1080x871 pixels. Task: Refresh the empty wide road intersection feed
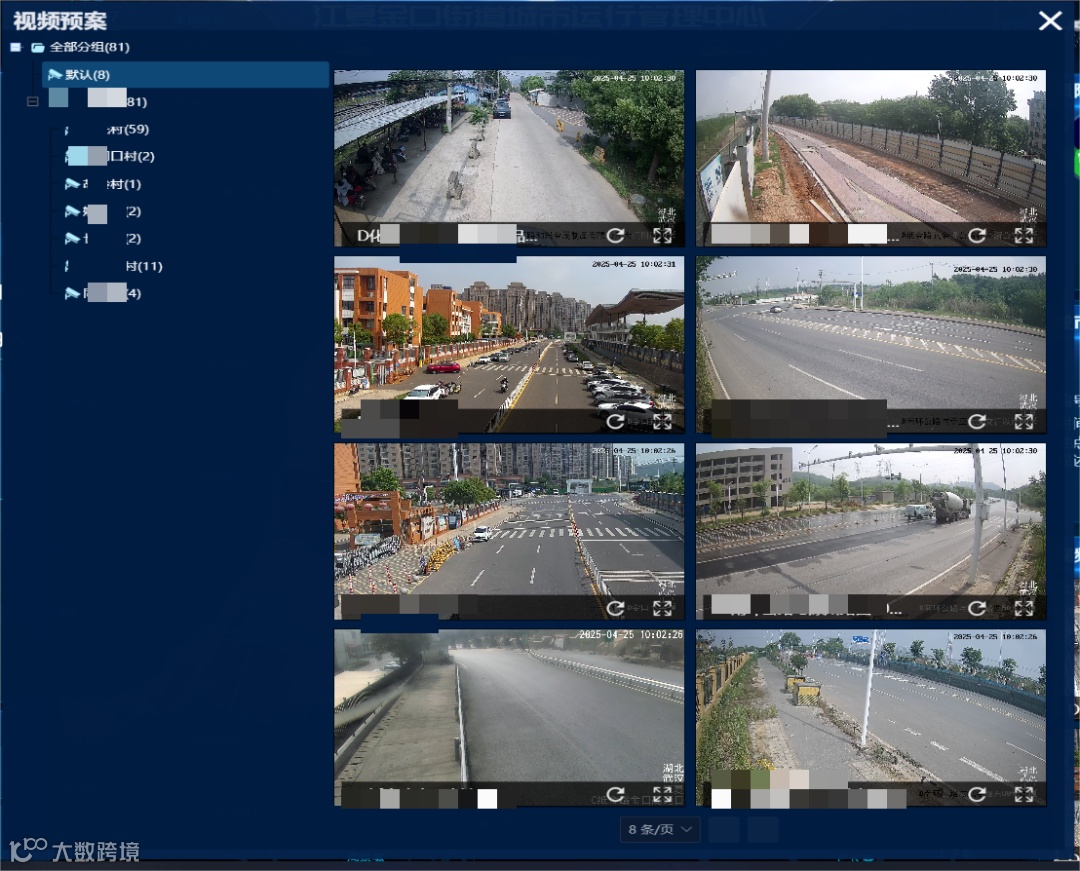(x=977, y=421)
